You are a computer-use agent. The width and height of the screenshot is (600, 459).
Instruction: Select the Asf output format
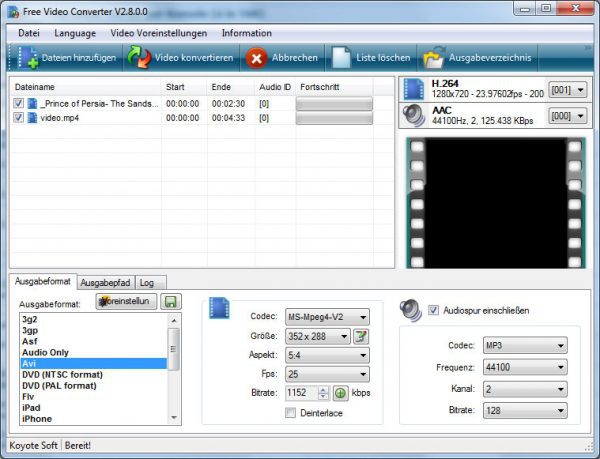pos(94,341)
